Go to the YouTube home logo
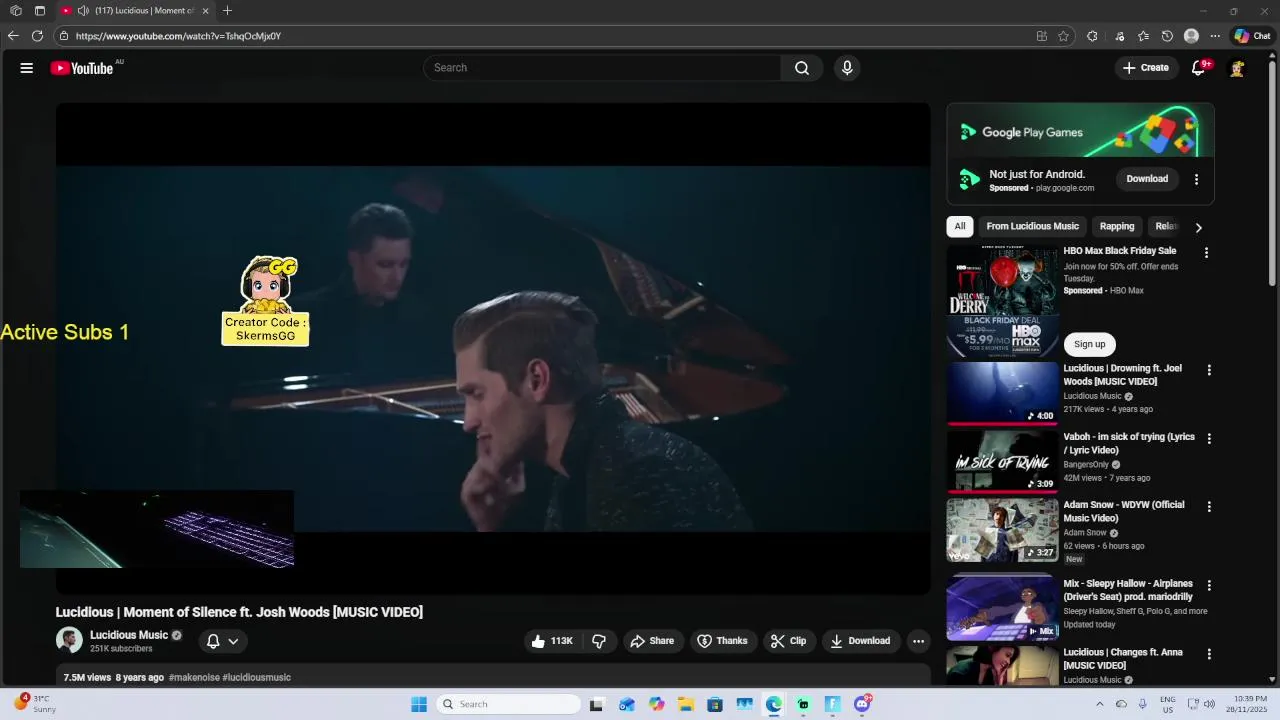1280x720 pixels. tap(82, 68)
